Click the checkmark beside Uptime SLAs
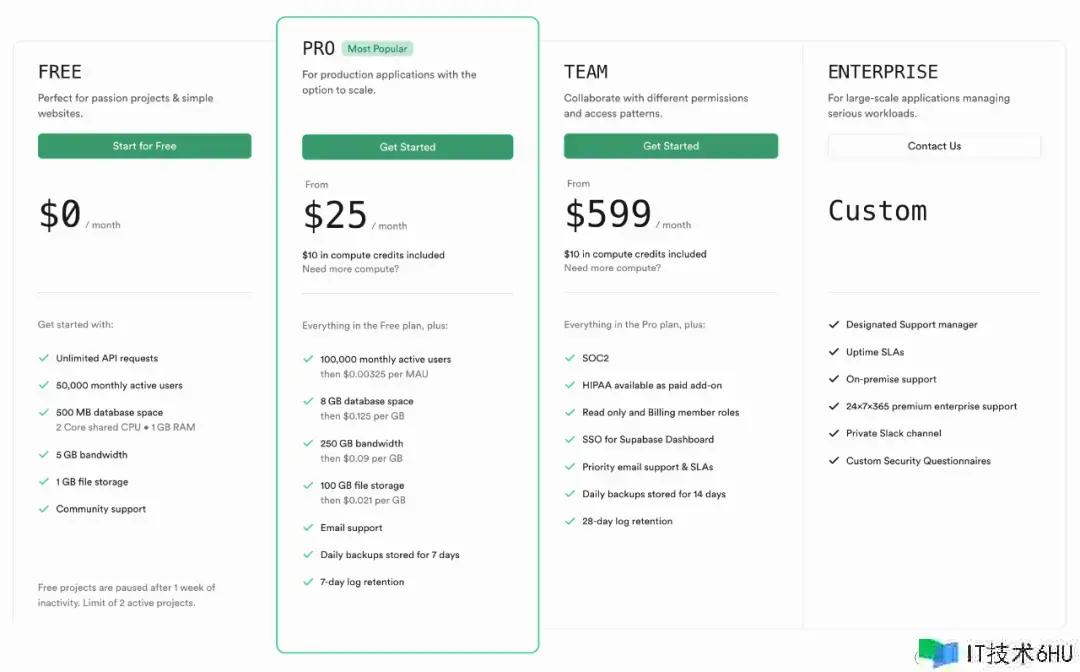This screenshot has height=672, width=1080. click(x=834, y=352)
